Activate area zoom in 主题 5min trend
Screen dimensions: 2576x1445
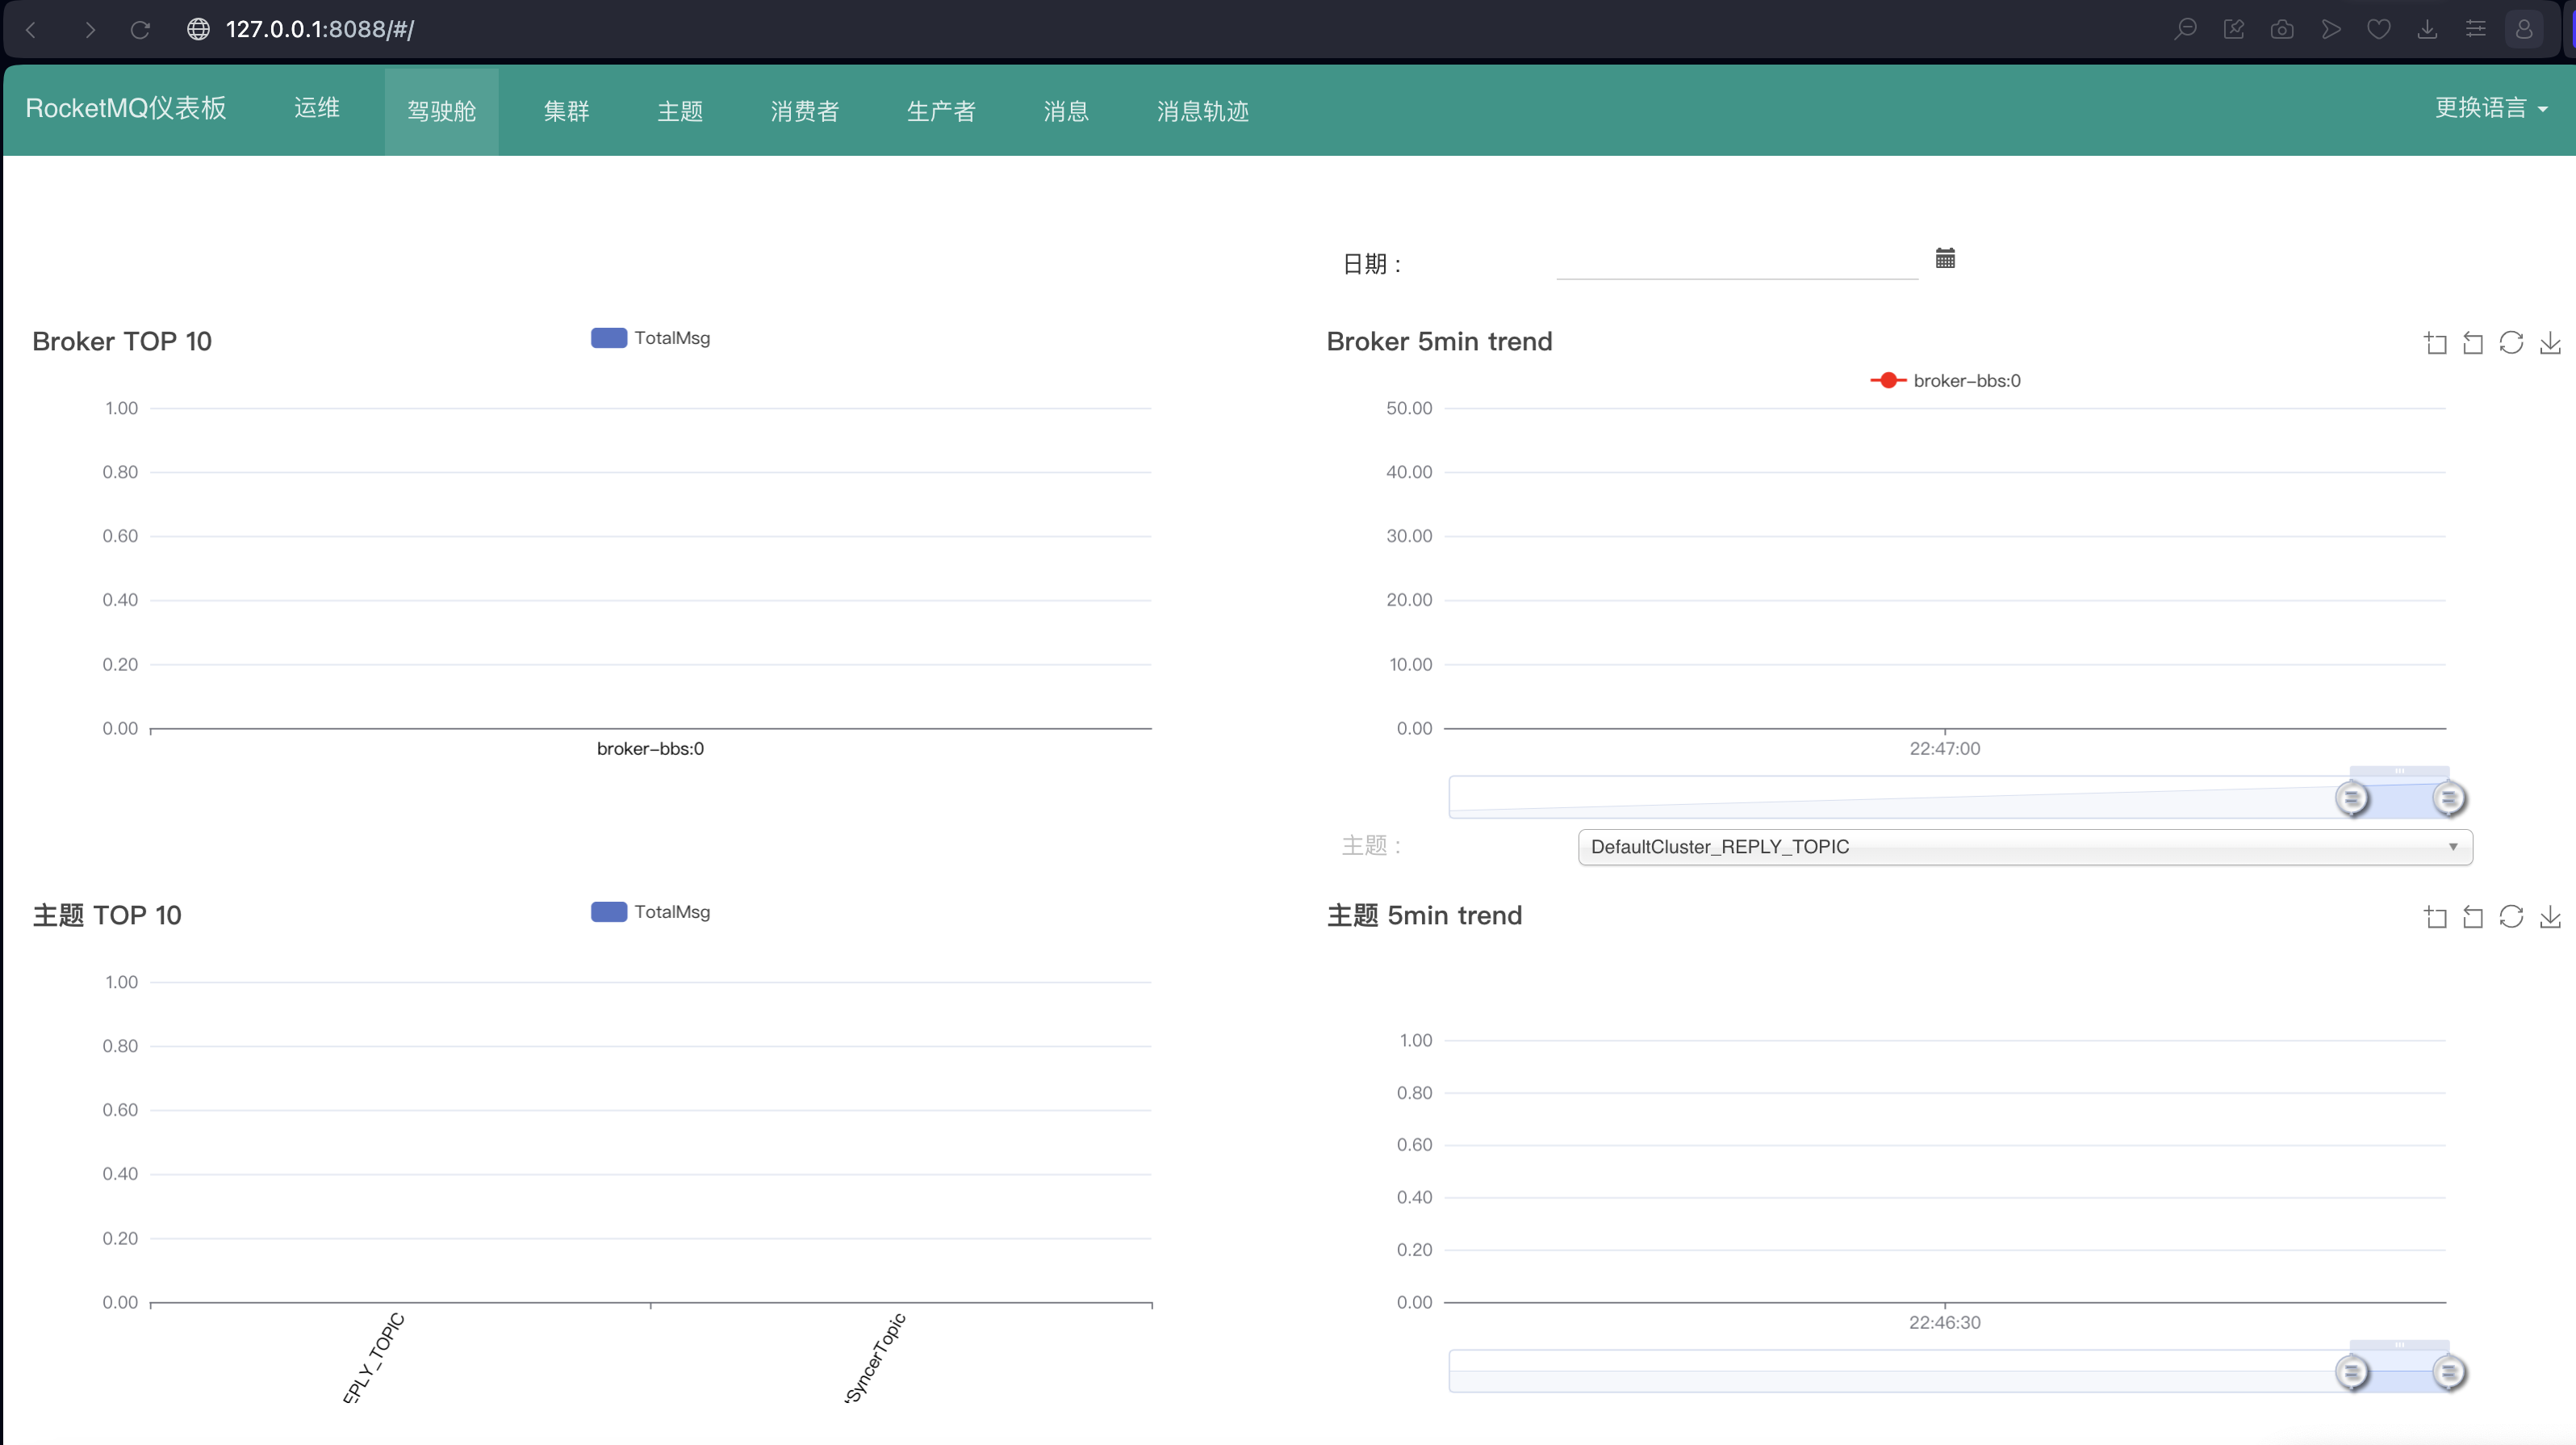tap(2435, 917)
